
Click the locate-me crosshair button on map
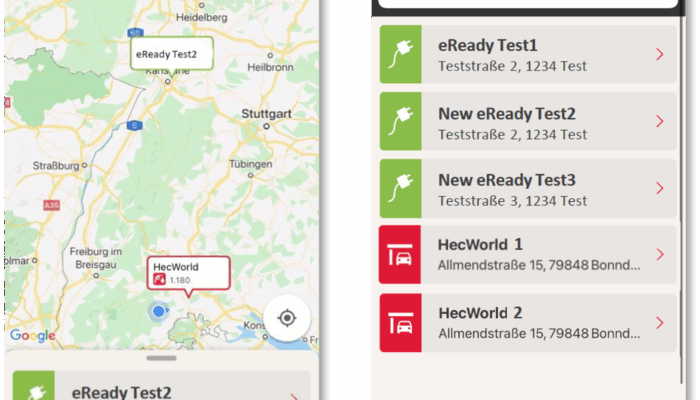point(287,318)
